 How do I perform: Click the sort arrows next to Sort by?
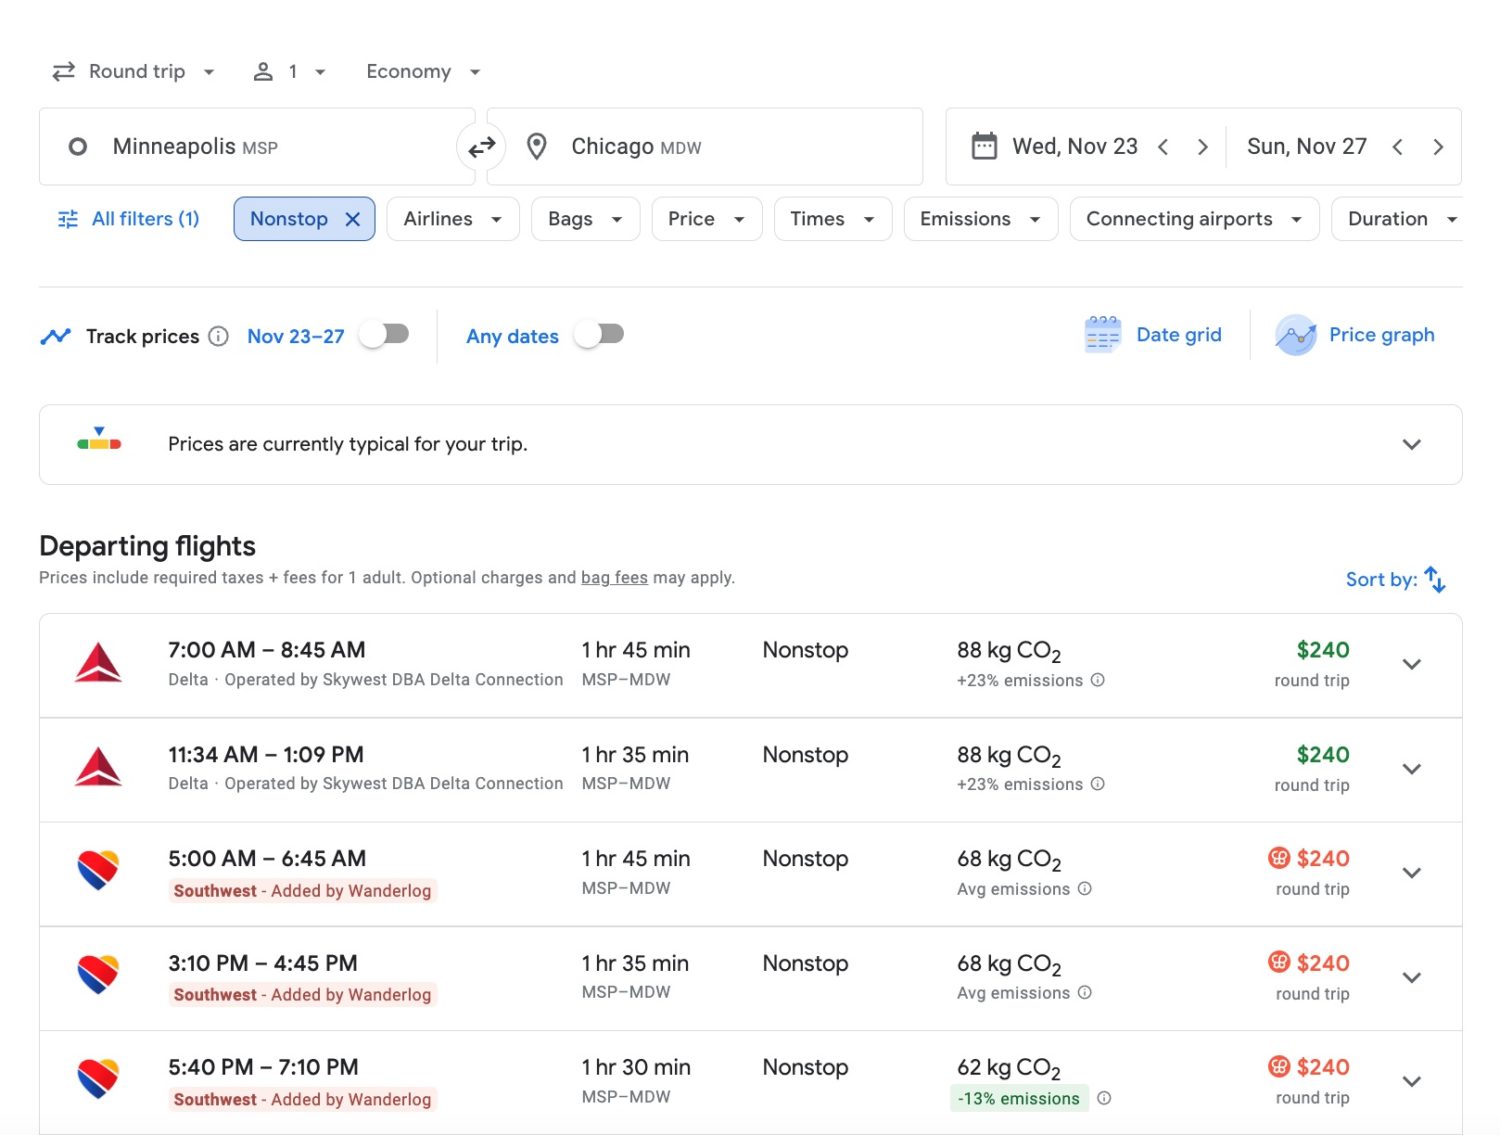coord(1435,579)
